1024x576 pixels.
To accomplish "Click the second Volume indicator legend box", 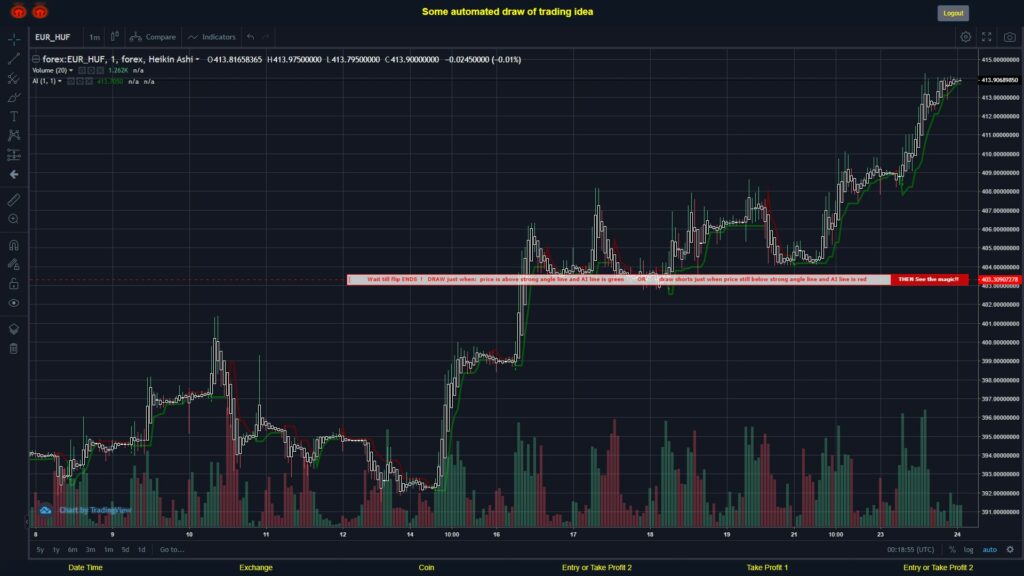I will pos(91,71).
